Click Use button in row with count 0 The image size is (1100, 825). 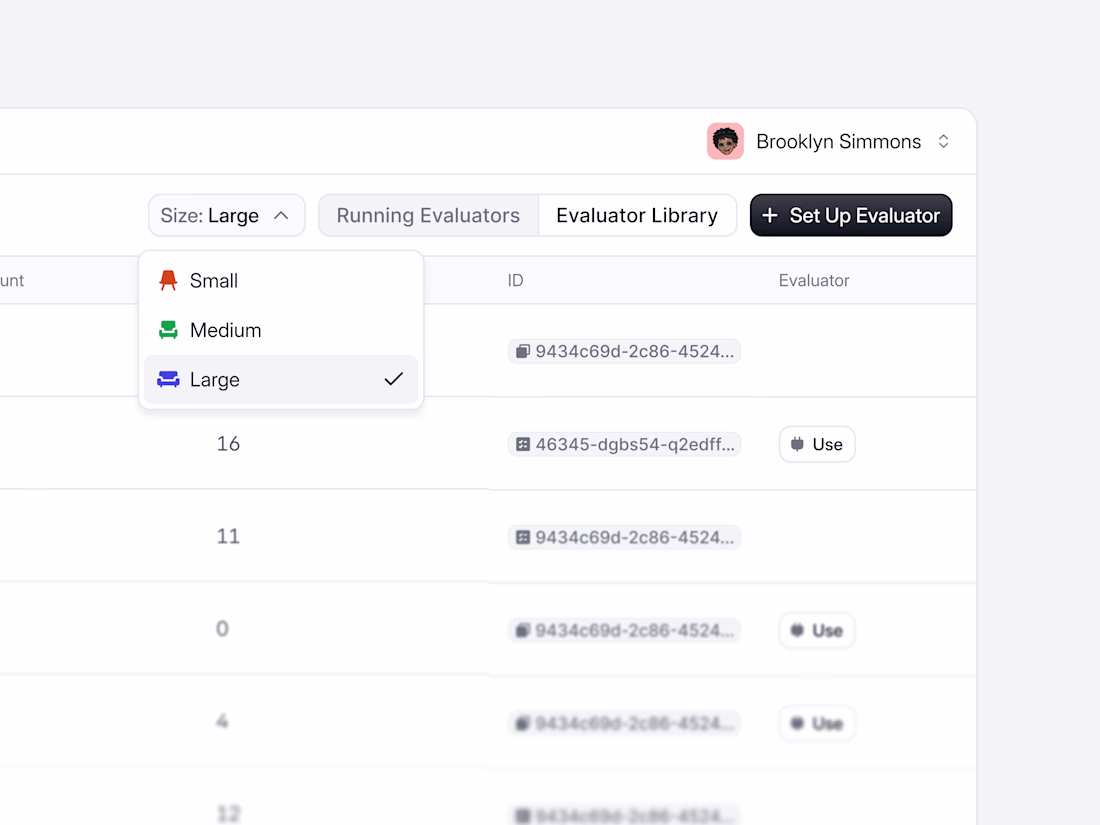point(817,630)
